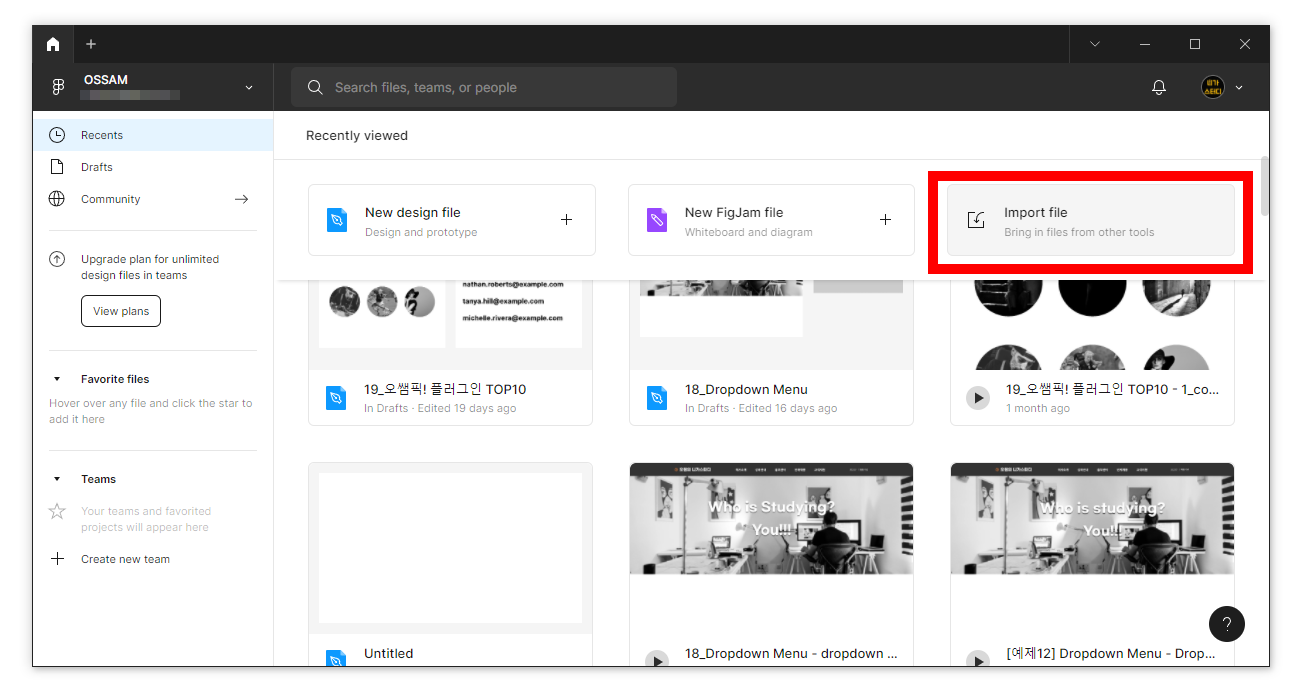Open the help question mark button
This screenshot has height=696, width=1302.
pyautogui.click(x=1227, y=624)
